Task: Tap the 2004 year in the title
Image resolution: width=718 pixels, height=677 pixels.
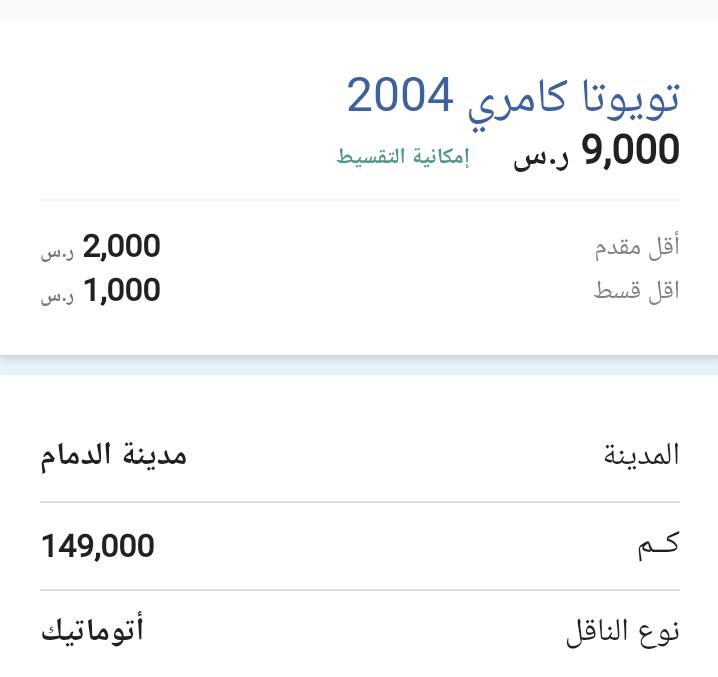Action: coord(400,95)
